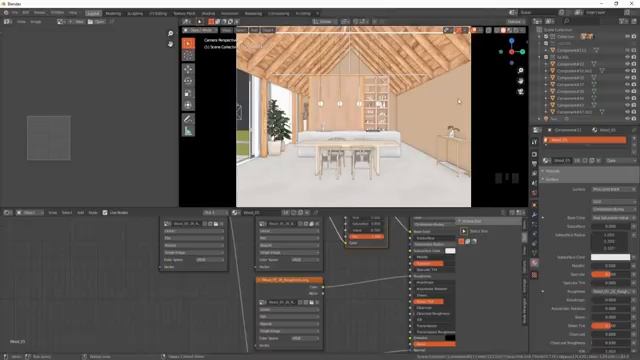Toggle the Use Nodes checkbox
Screen dimensions: 640x360
(x=105, y=213)
